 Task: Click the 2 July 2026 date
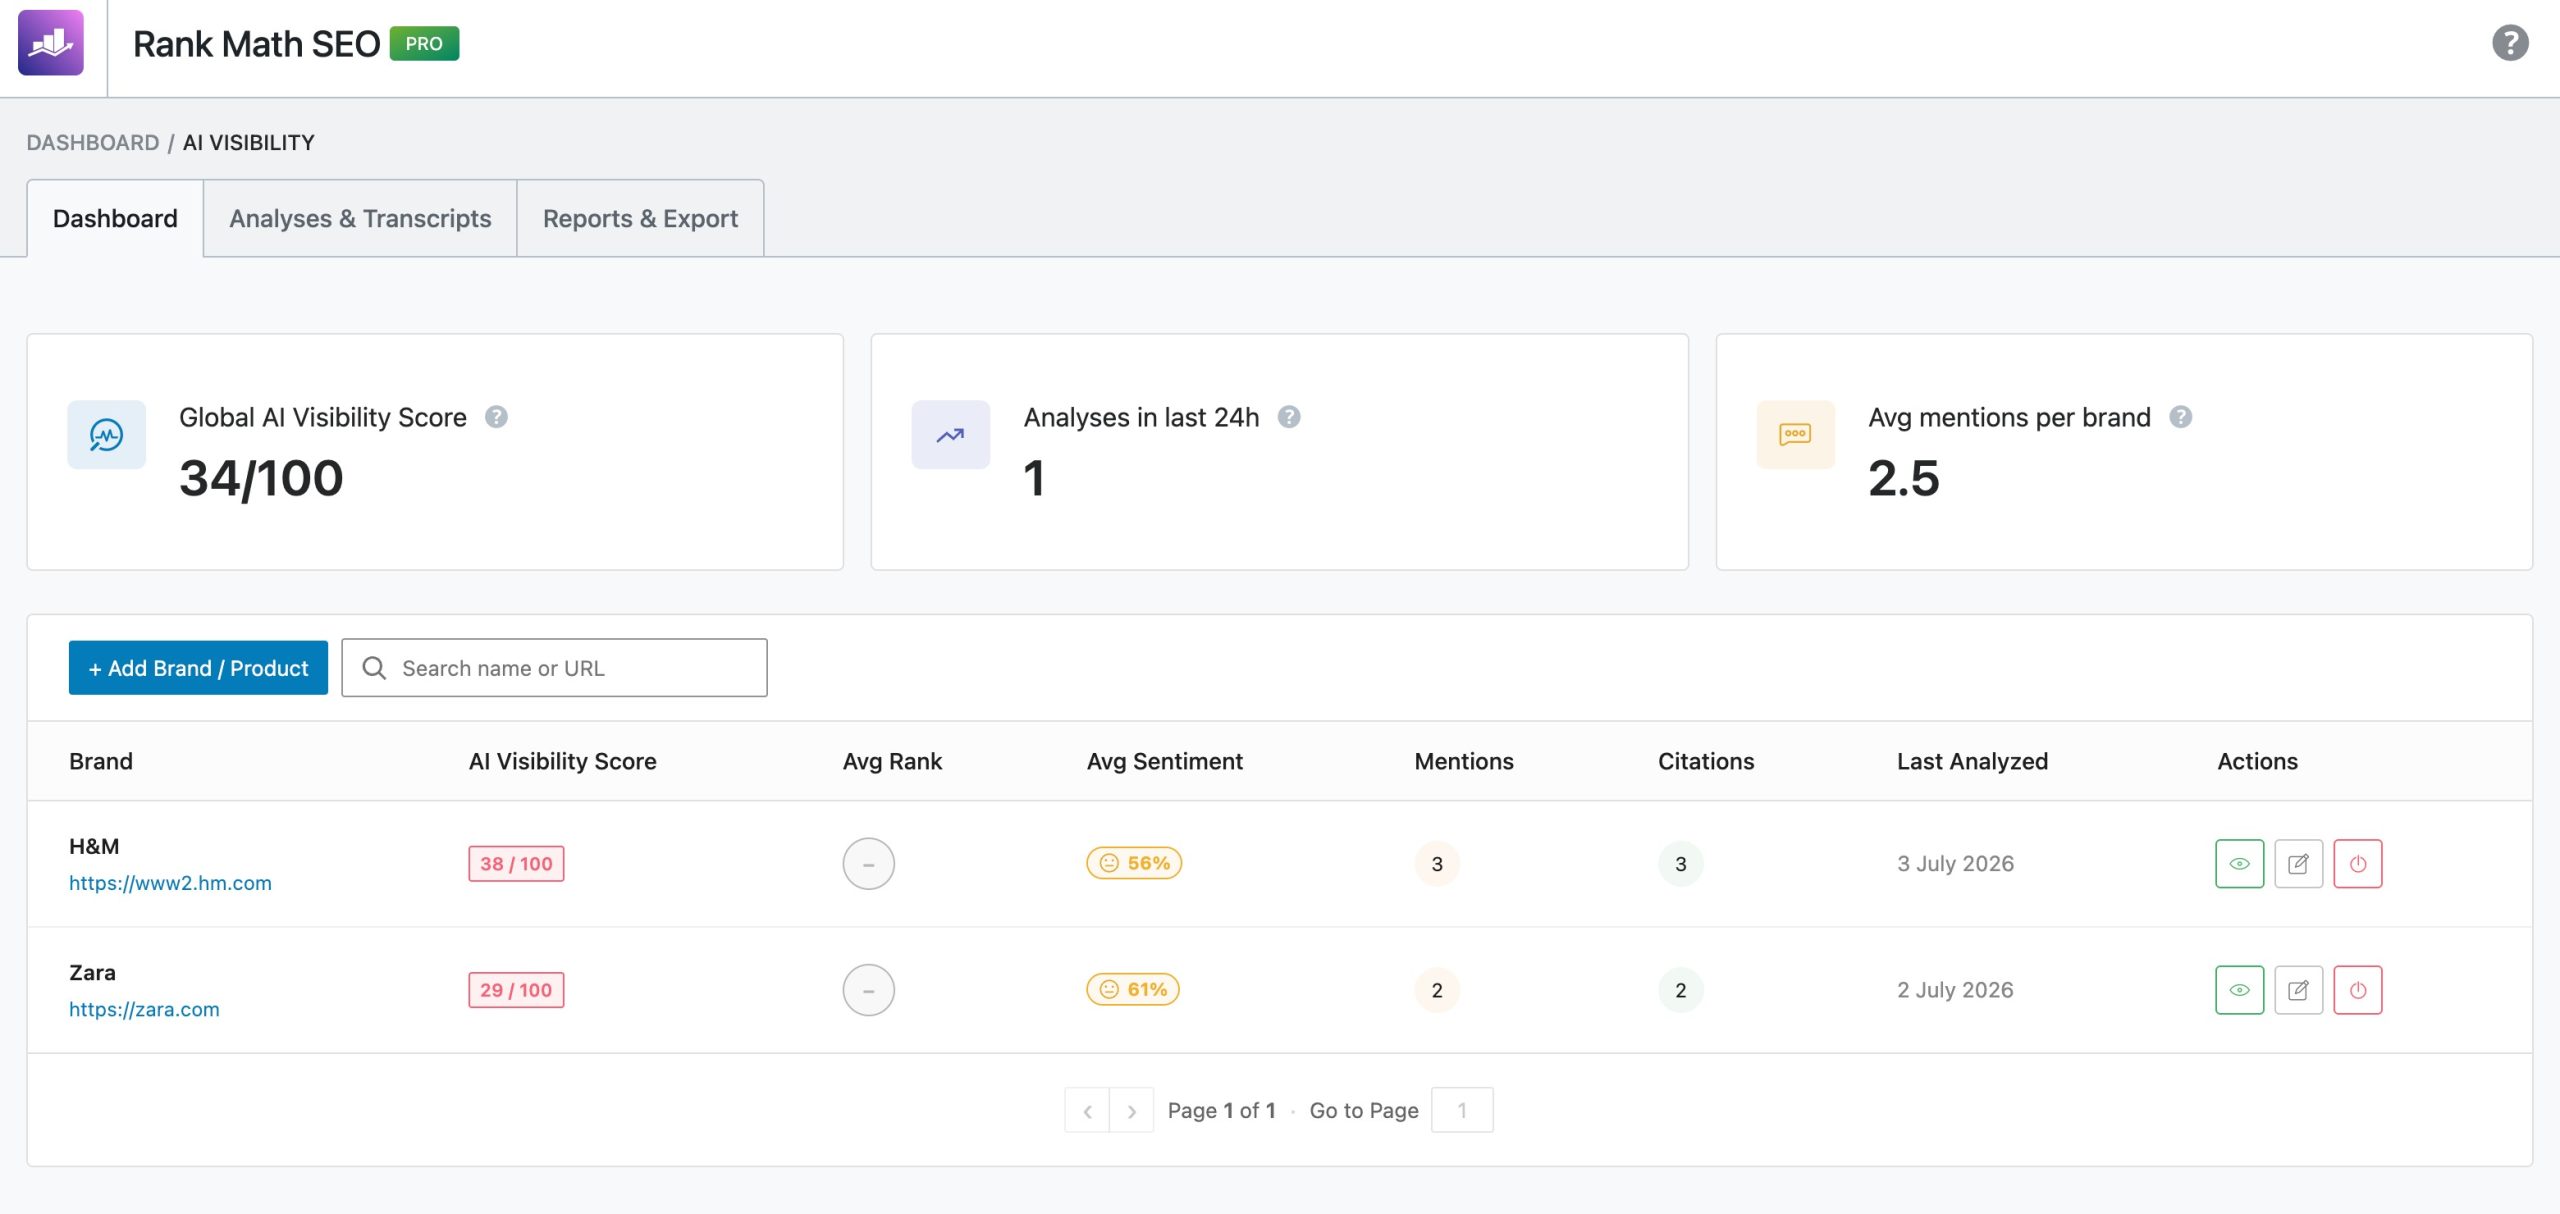[x=1956, y=990]
